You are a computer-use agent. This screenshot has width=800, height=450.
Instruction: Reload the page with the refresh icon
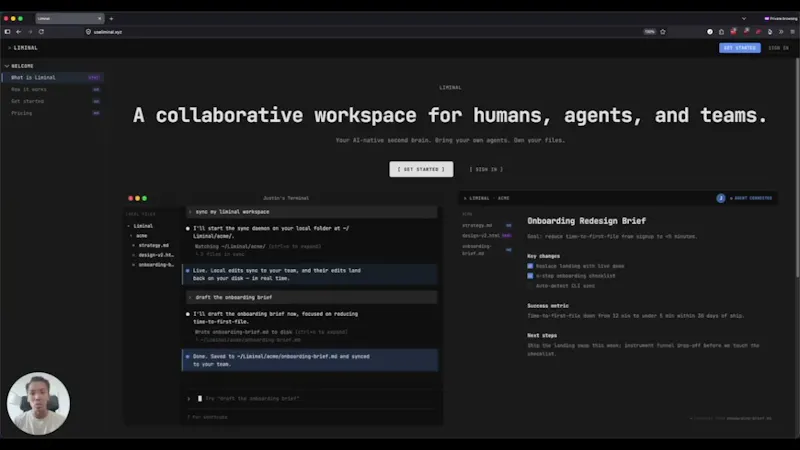point(41,32)
